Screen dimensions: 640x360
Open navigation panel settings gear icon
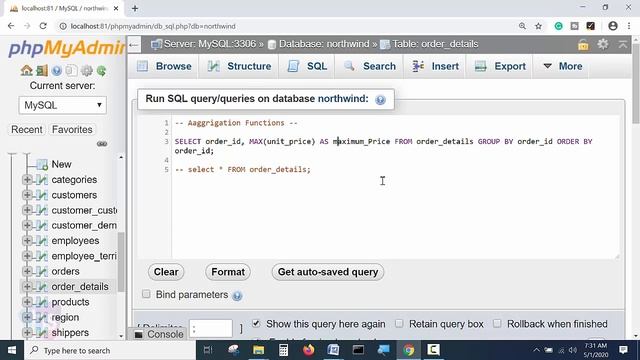87,70
